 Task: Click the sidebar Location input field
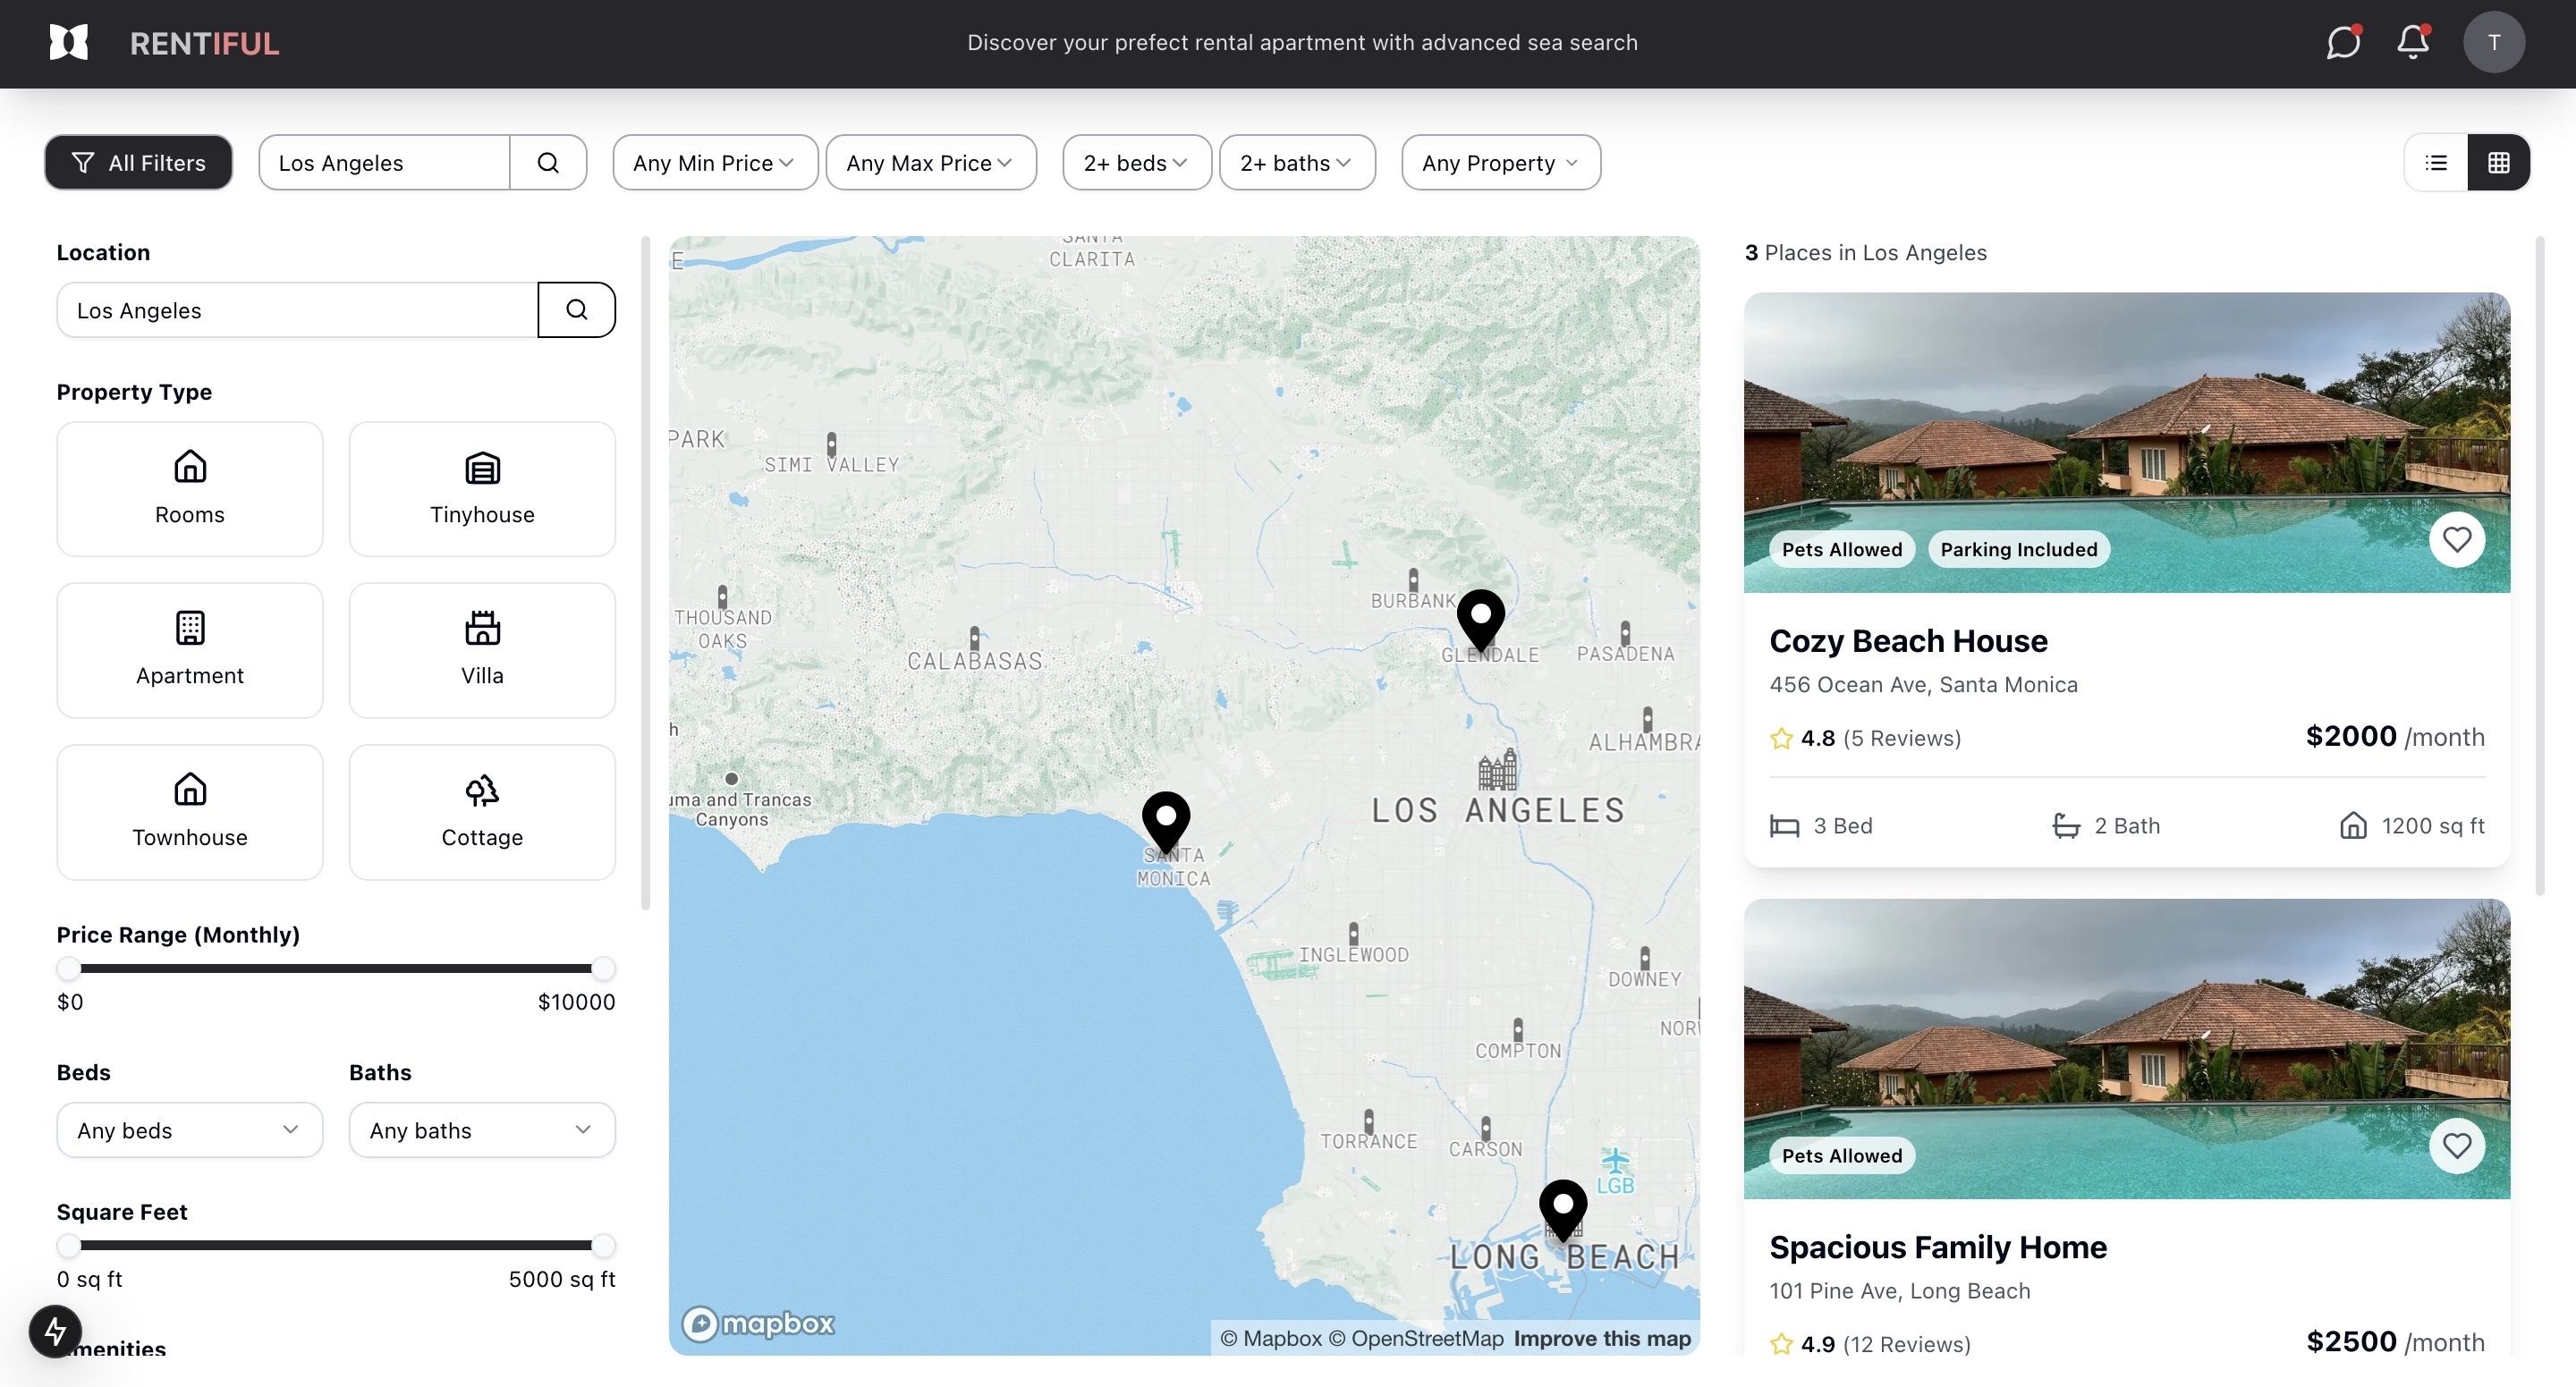[297, 310]
